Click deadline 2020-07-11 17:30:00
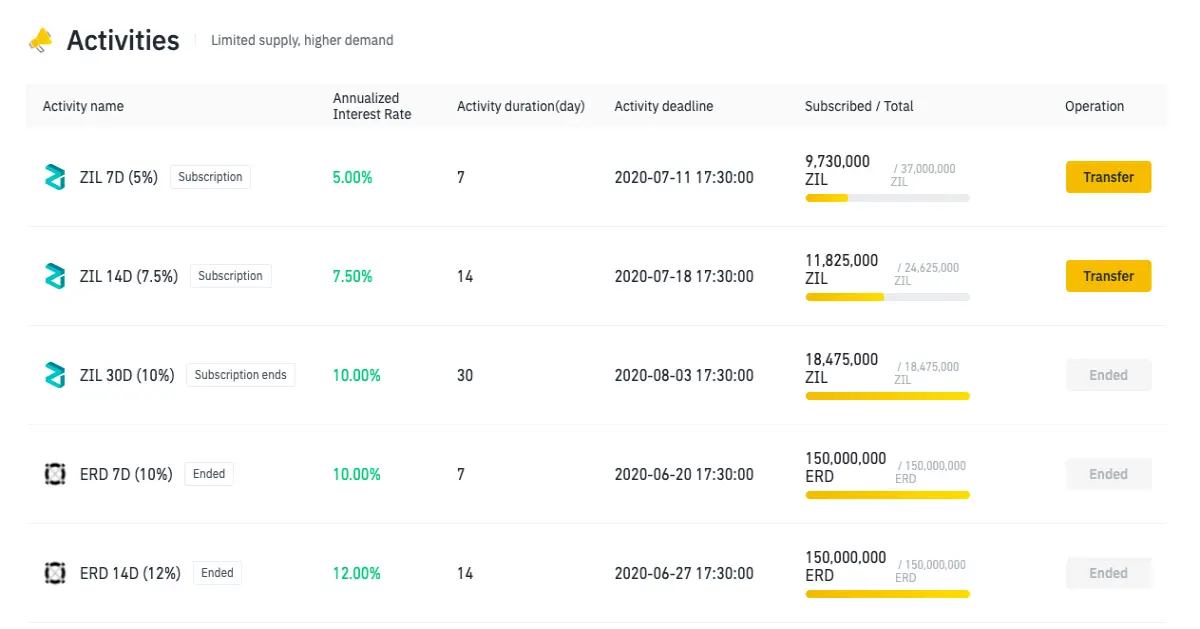This screenshot has width=1200, height=629. (684, 177)
